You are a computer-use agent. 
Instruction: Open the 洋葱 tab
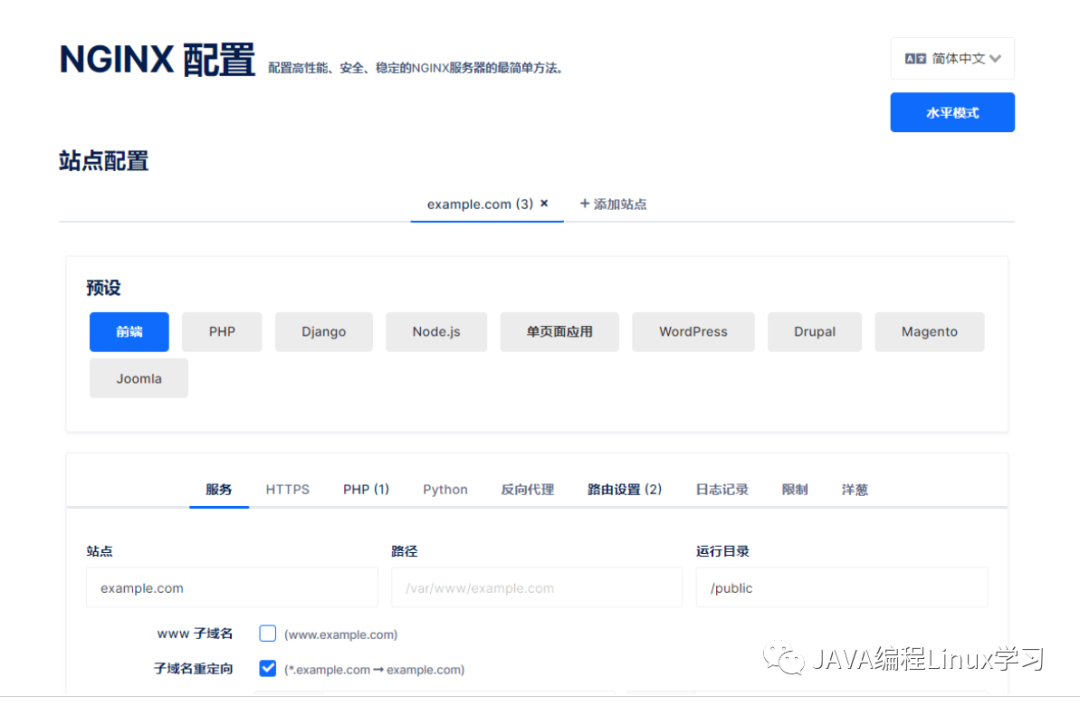coord(854,489)
